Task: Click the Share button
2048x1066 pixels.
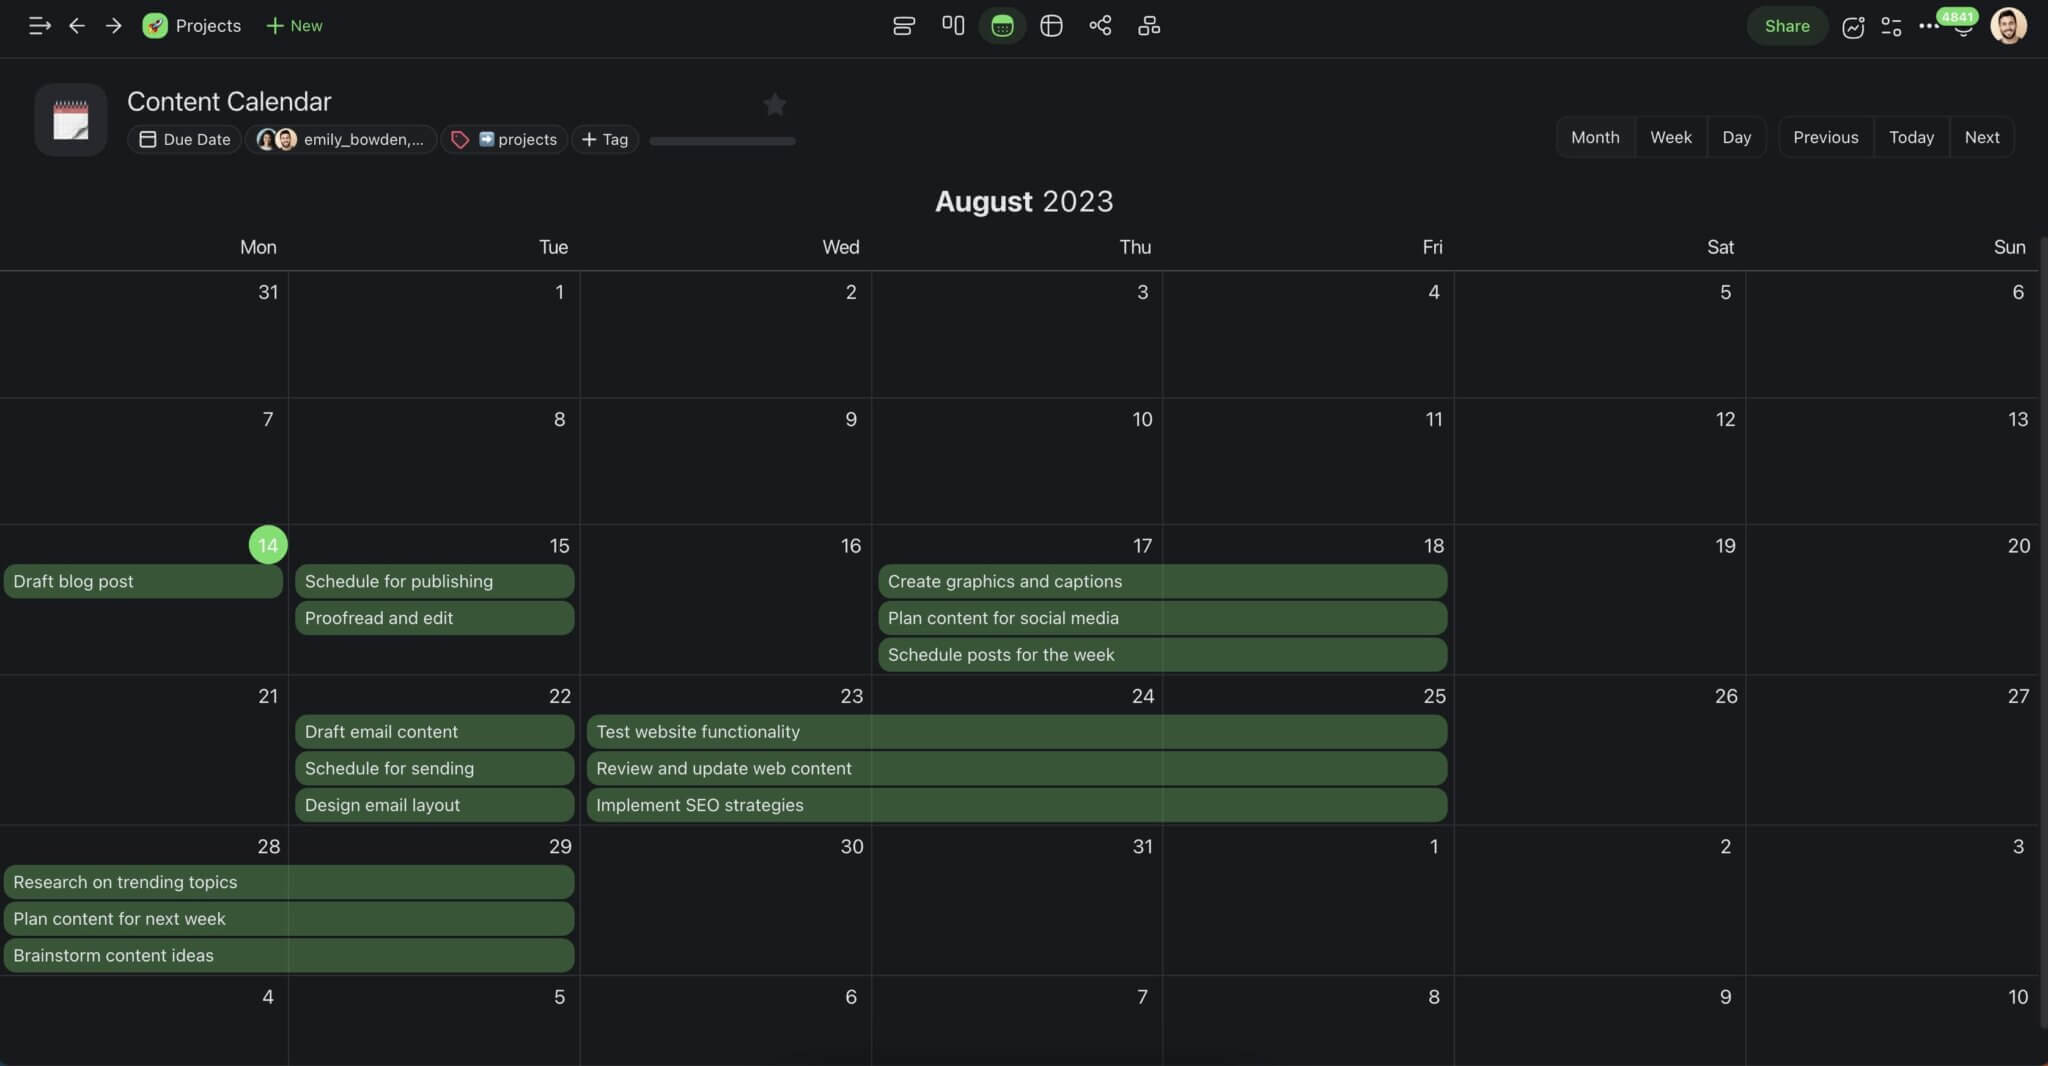Action: (1787, 26)
